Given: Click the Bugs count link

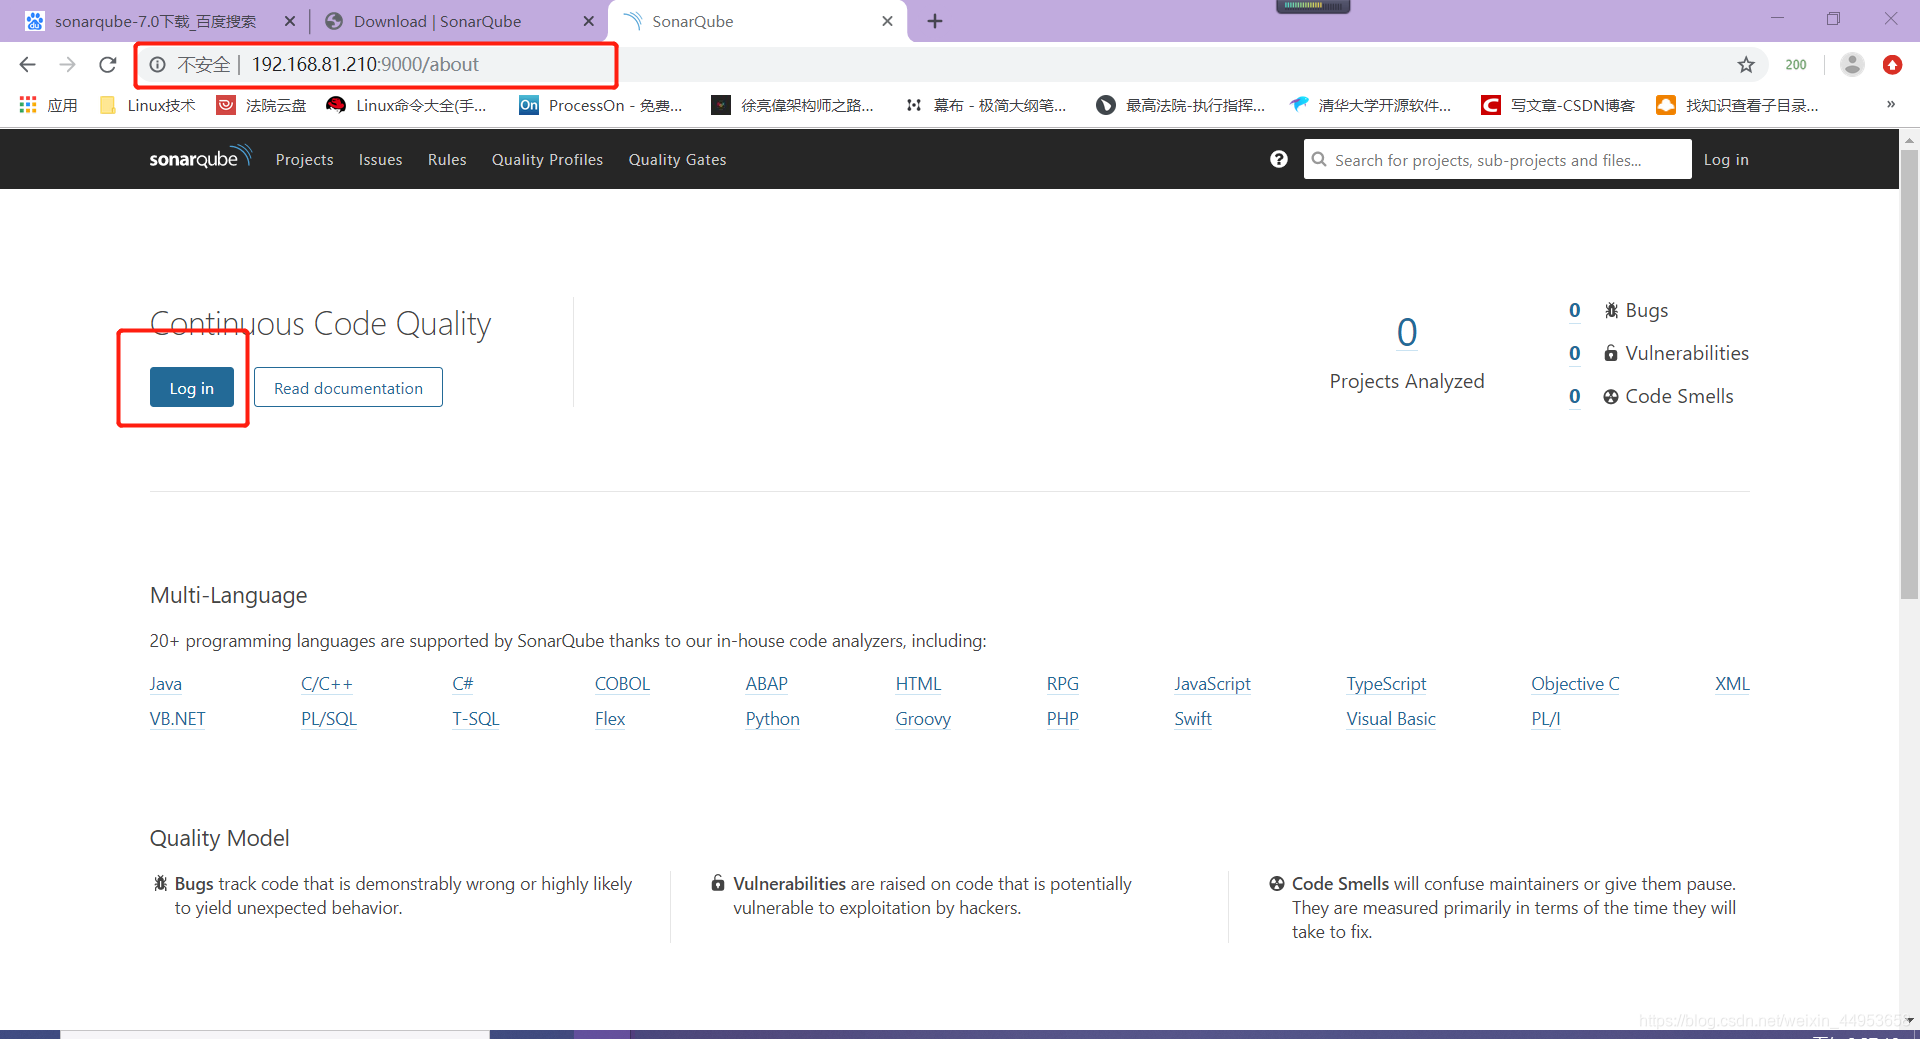Looking at the screenshot, I should click(x=1574, y=311).
